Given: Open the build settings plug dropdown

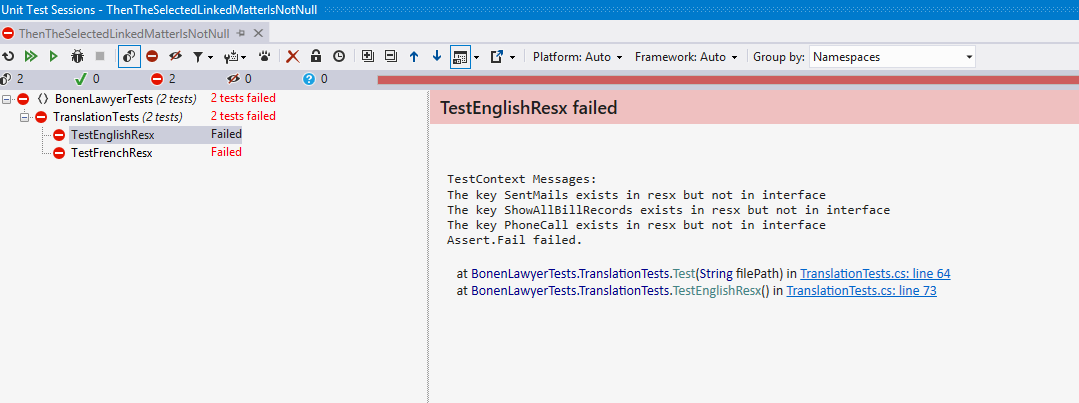Looking at the screenshot, I should (235, 57).
